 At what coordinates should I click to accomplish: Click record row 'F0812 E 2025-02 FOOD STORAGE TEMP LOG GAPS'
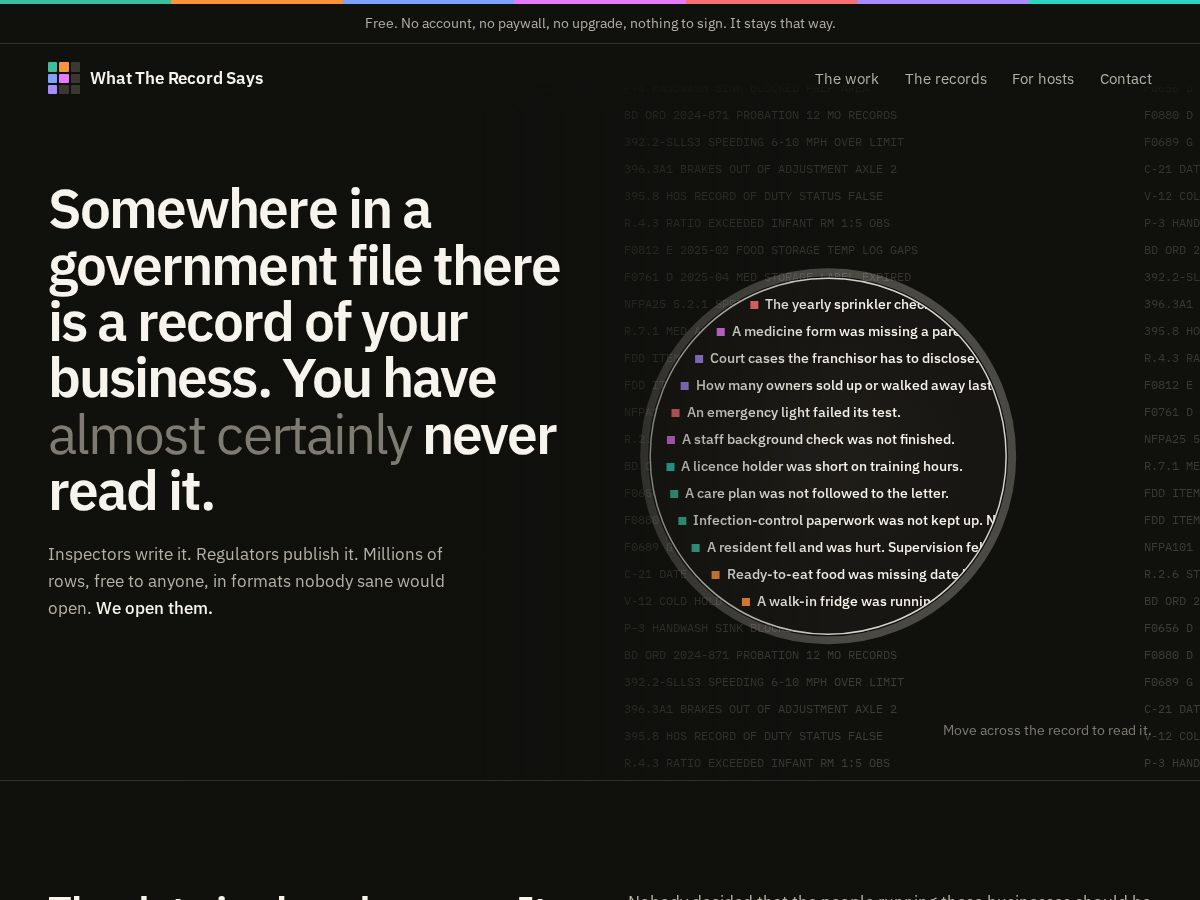[771, 250]
